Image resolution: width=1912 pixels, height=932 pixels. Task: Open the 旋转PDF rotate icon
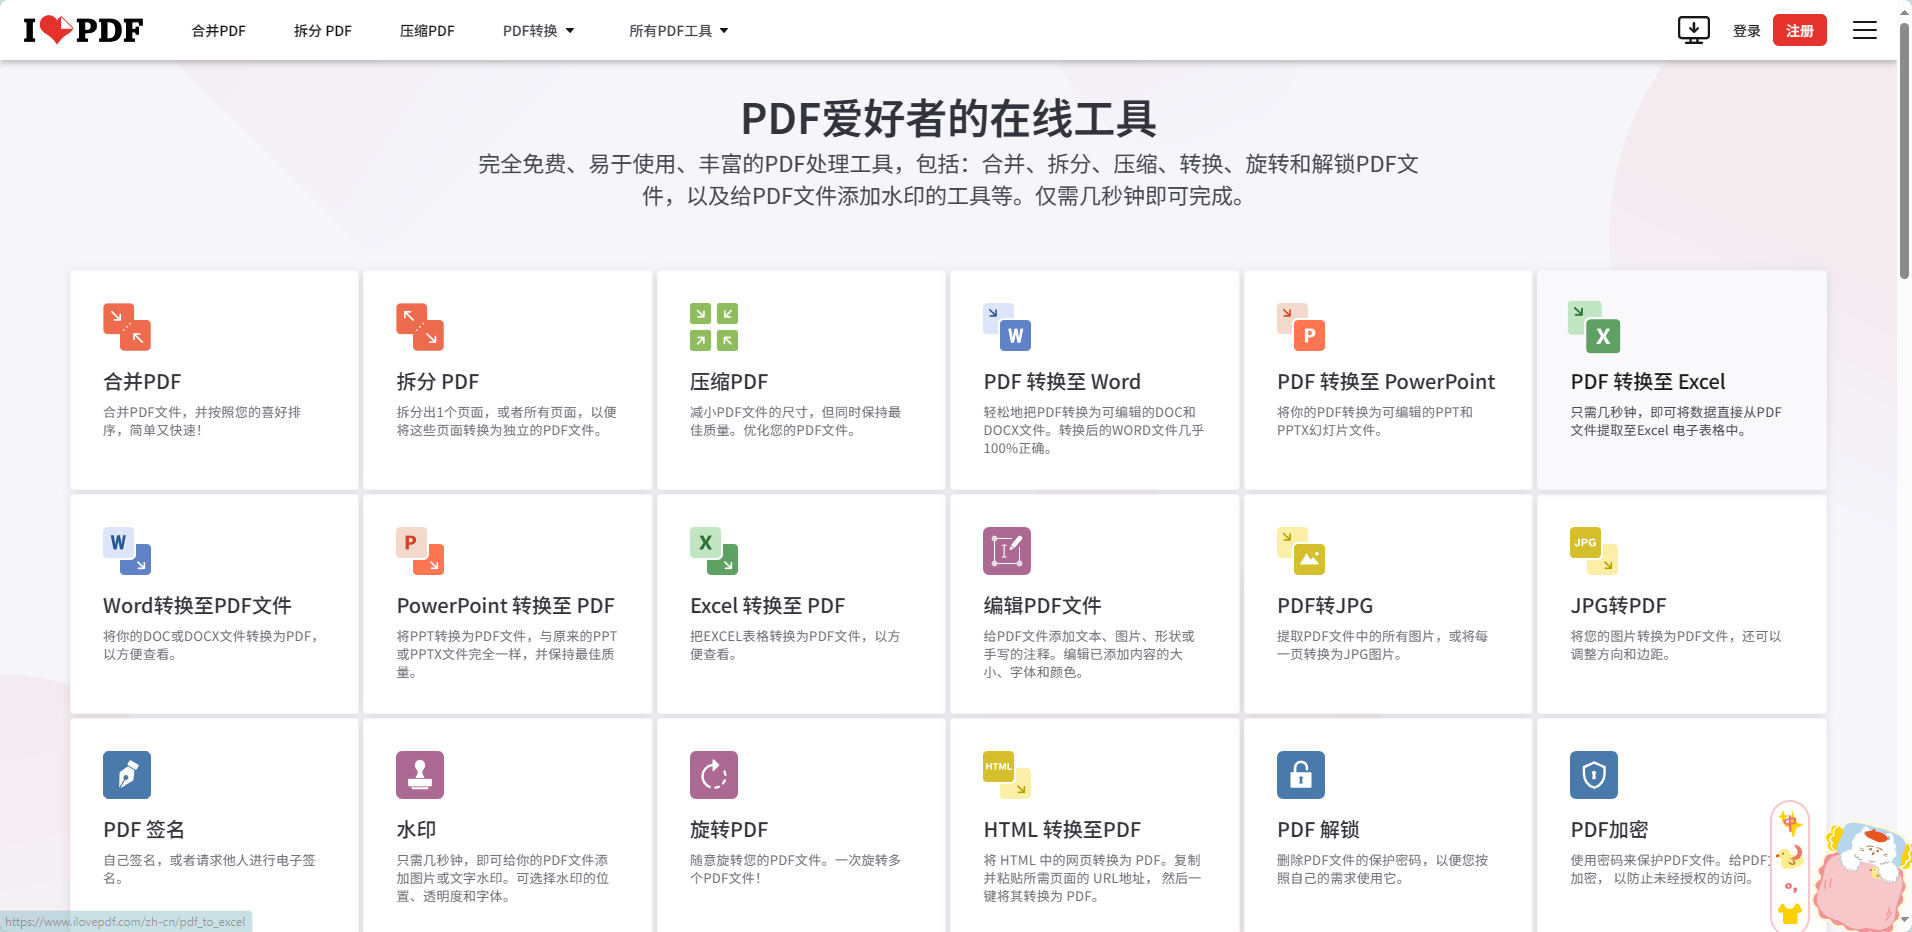(x=714, y=775)
